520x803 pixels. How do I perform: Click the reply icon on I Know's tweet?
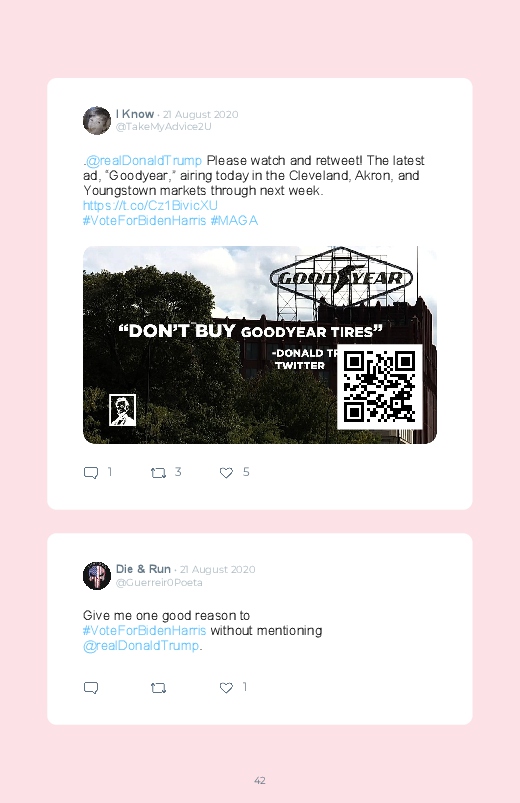pyautogui.click(x=91, y=473)
